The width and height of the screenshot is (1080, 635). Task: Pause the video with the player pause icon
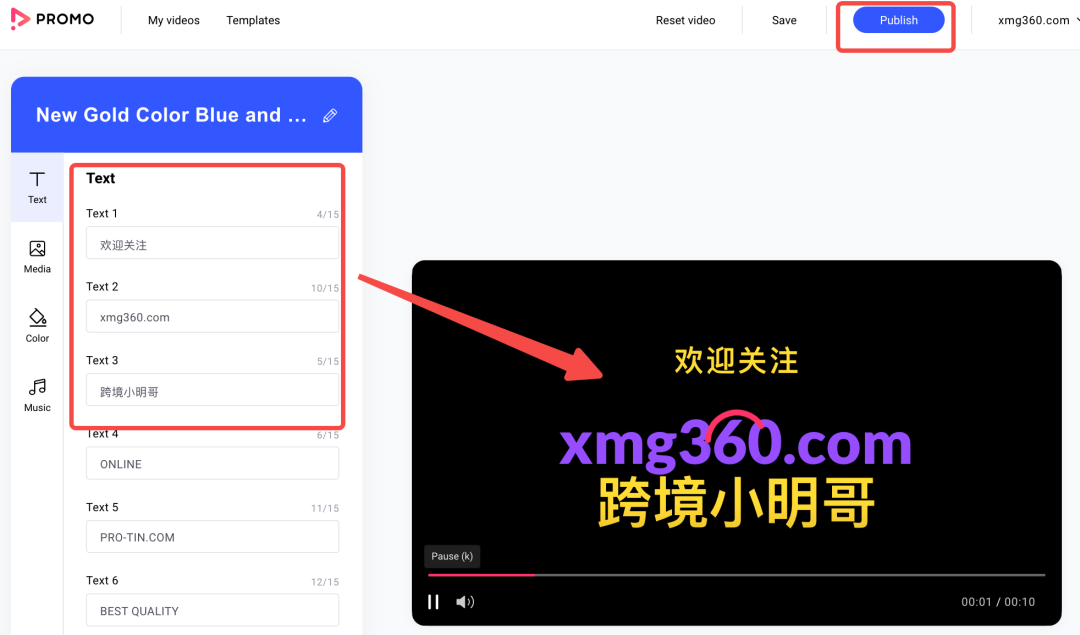click(x=433, y=601)
